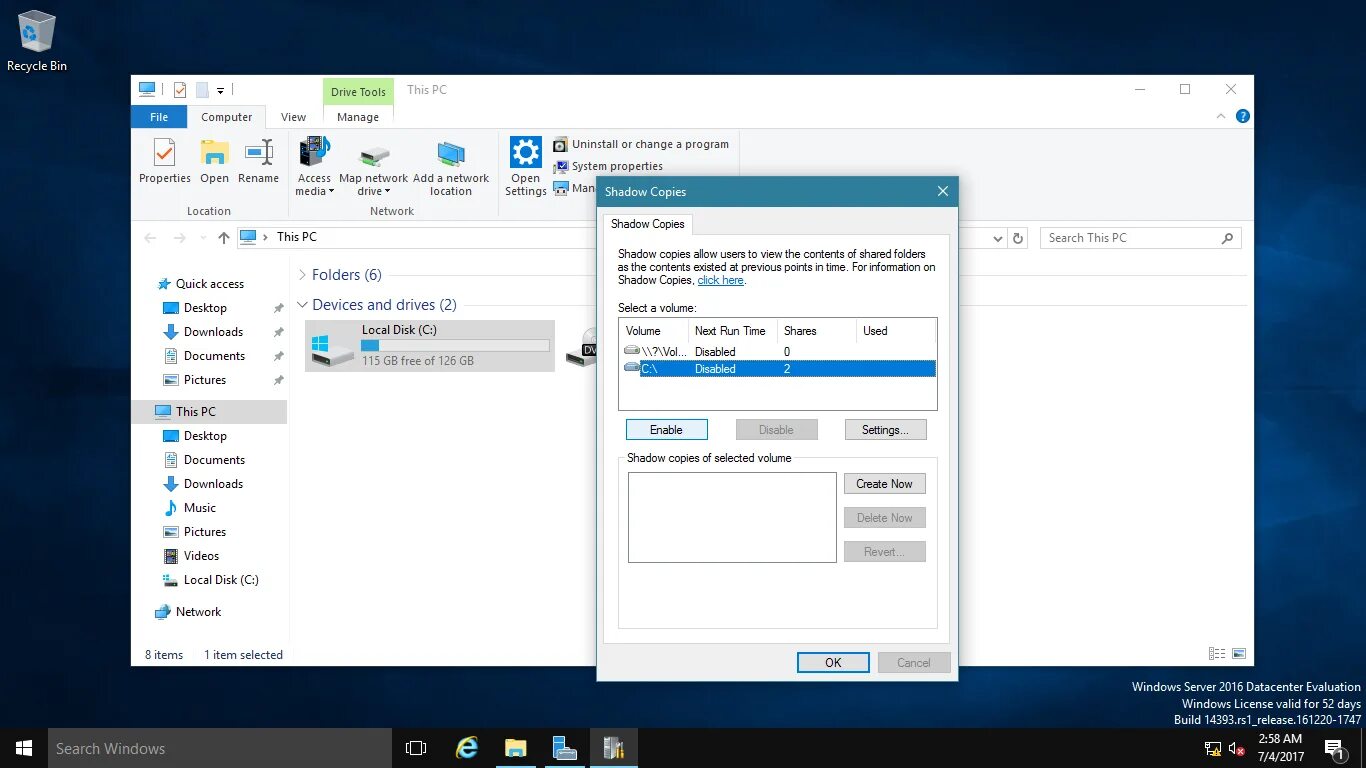The image size is (1366, 768).
Task: Open Explorer Help question mark icon
Action: click(1243, 116)
